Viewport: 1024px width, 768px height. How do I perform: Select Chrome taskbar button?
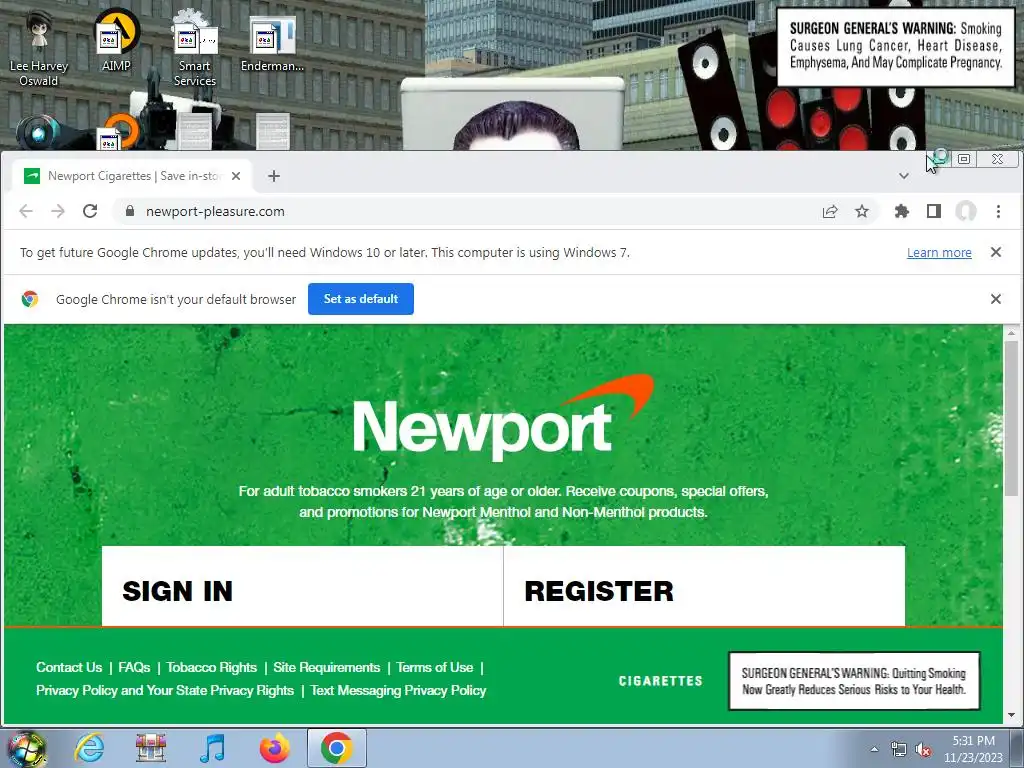click(336, 748)
